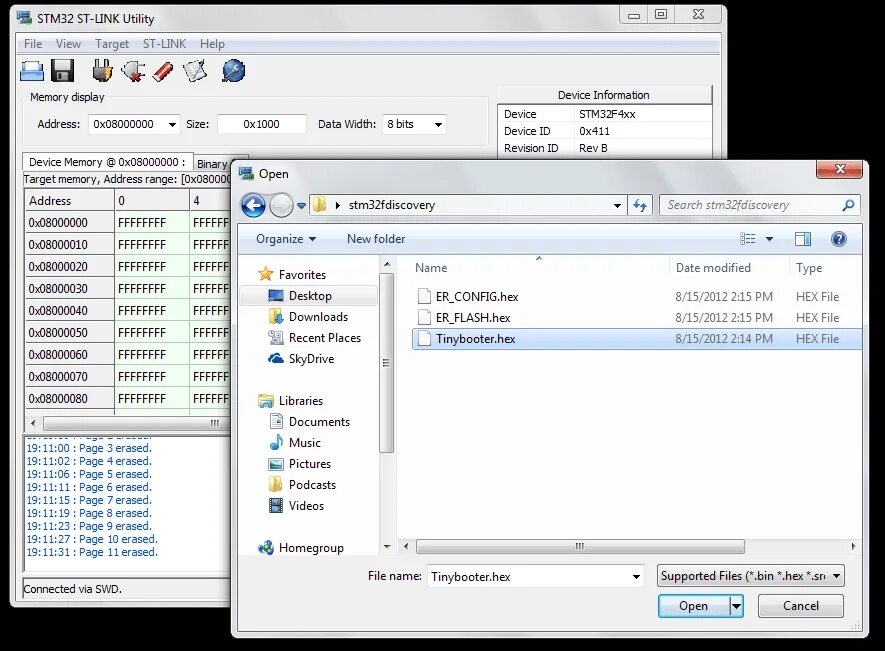
Task: Click the search magnifier icon in Open dialog
Action: (x=848, y=206)
